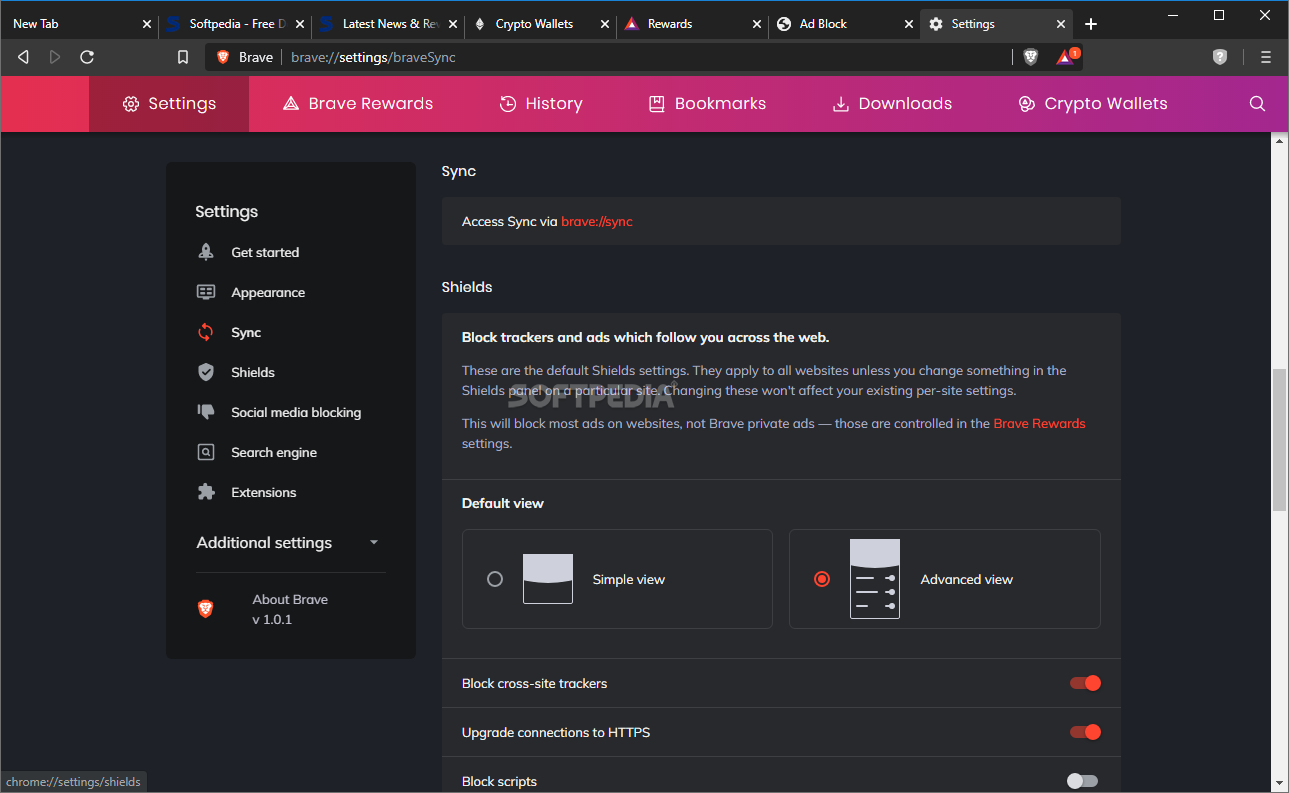Viewport: 1289px width, 793px height.
Task: Click the Brave lion icon in address bar
Action: (223, 57)
